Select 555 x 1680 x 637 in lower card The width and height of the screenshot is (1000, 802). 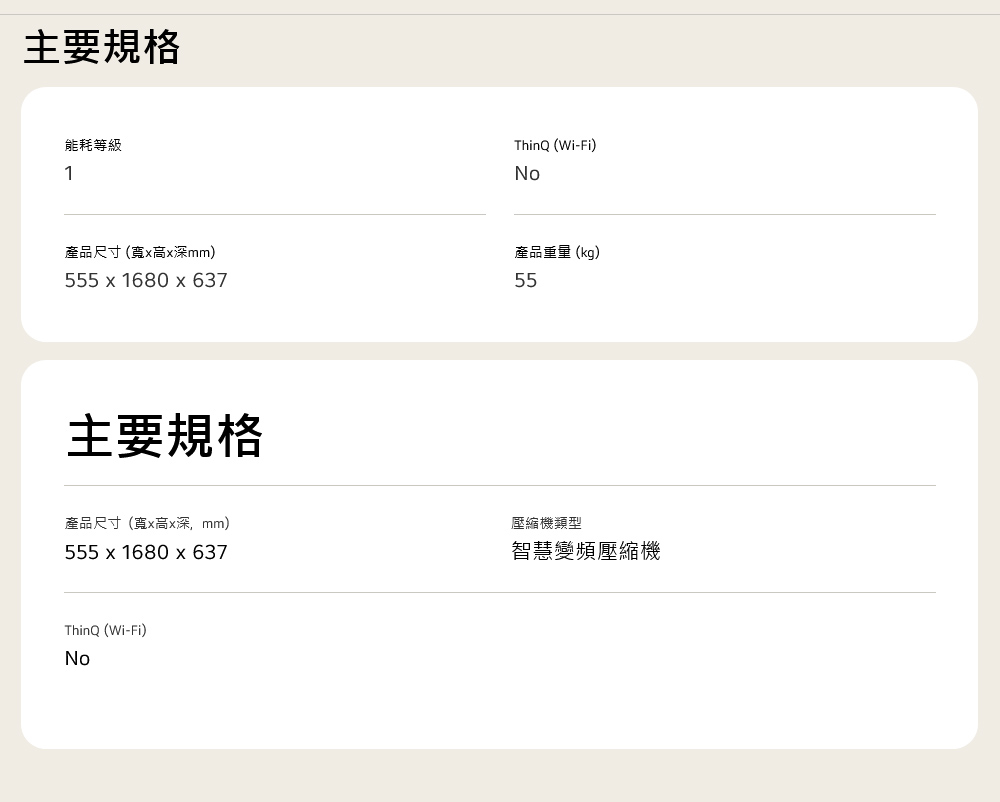[146, 552]
